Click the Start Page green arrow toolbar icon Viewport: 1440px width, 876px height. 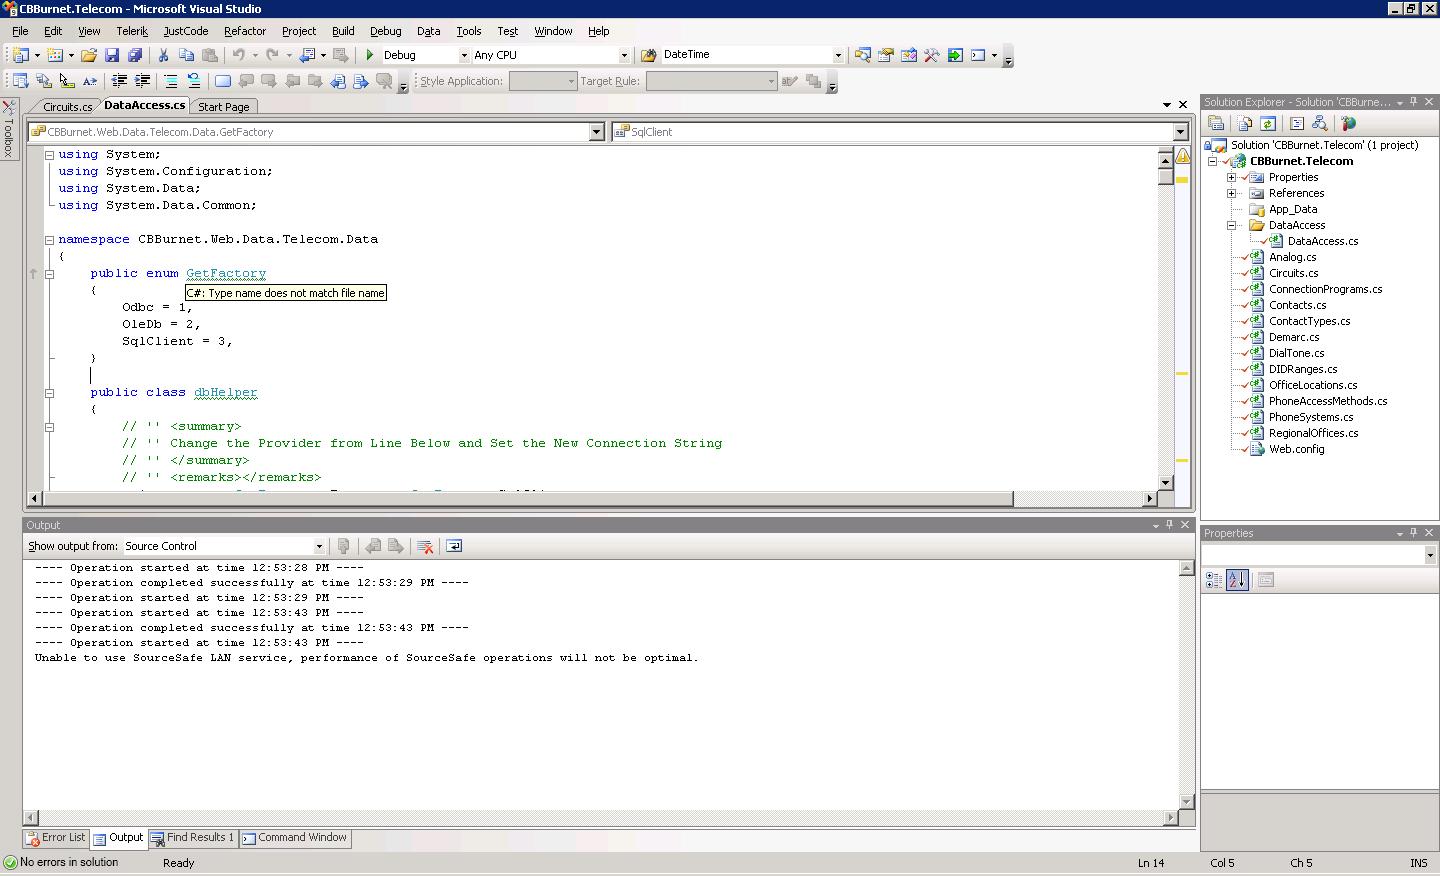tap(955, 55)
